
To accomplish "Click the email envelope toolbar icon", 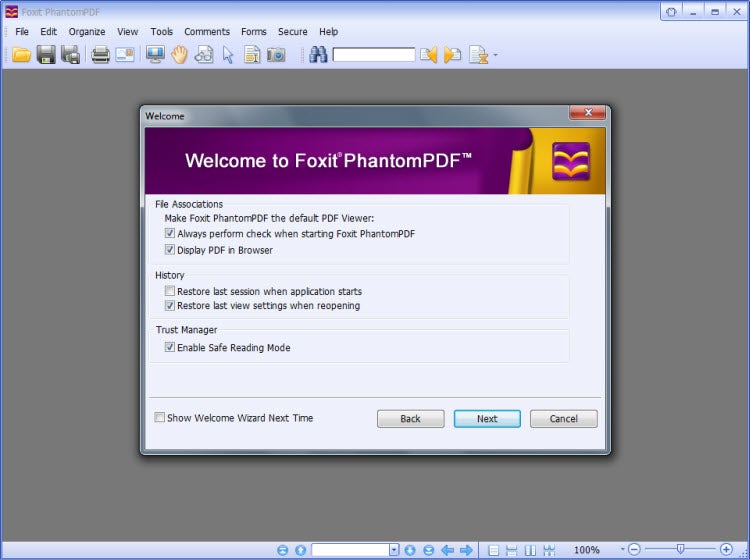I will click(x=125, y=55).
